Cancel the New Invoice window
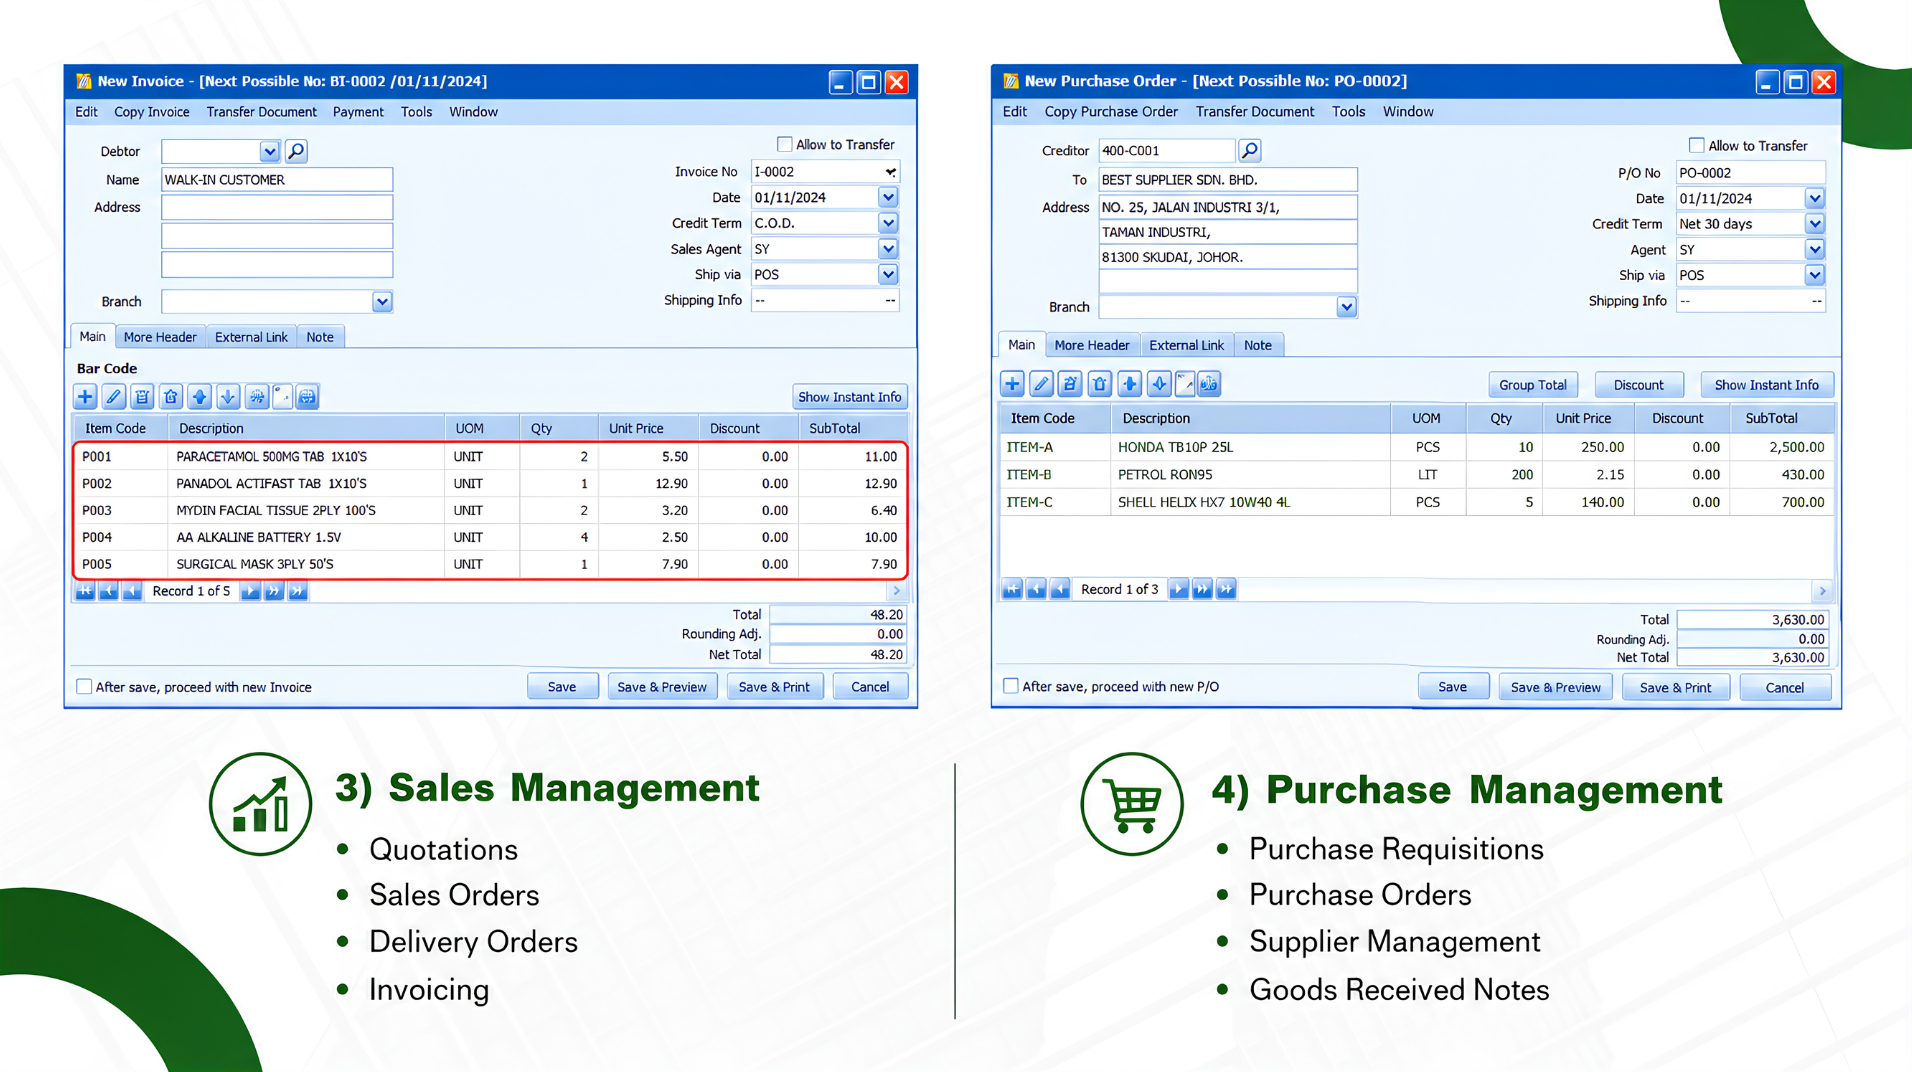The width and height of the screenshot is (1912, 1072). click(x=870, y=687)
